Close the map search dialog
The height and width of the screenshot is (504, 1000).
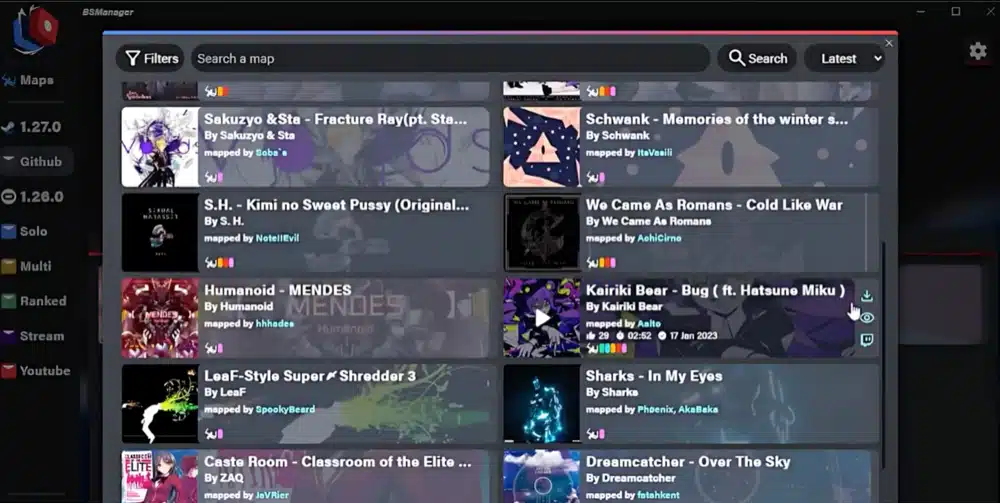tap(889, 43)
